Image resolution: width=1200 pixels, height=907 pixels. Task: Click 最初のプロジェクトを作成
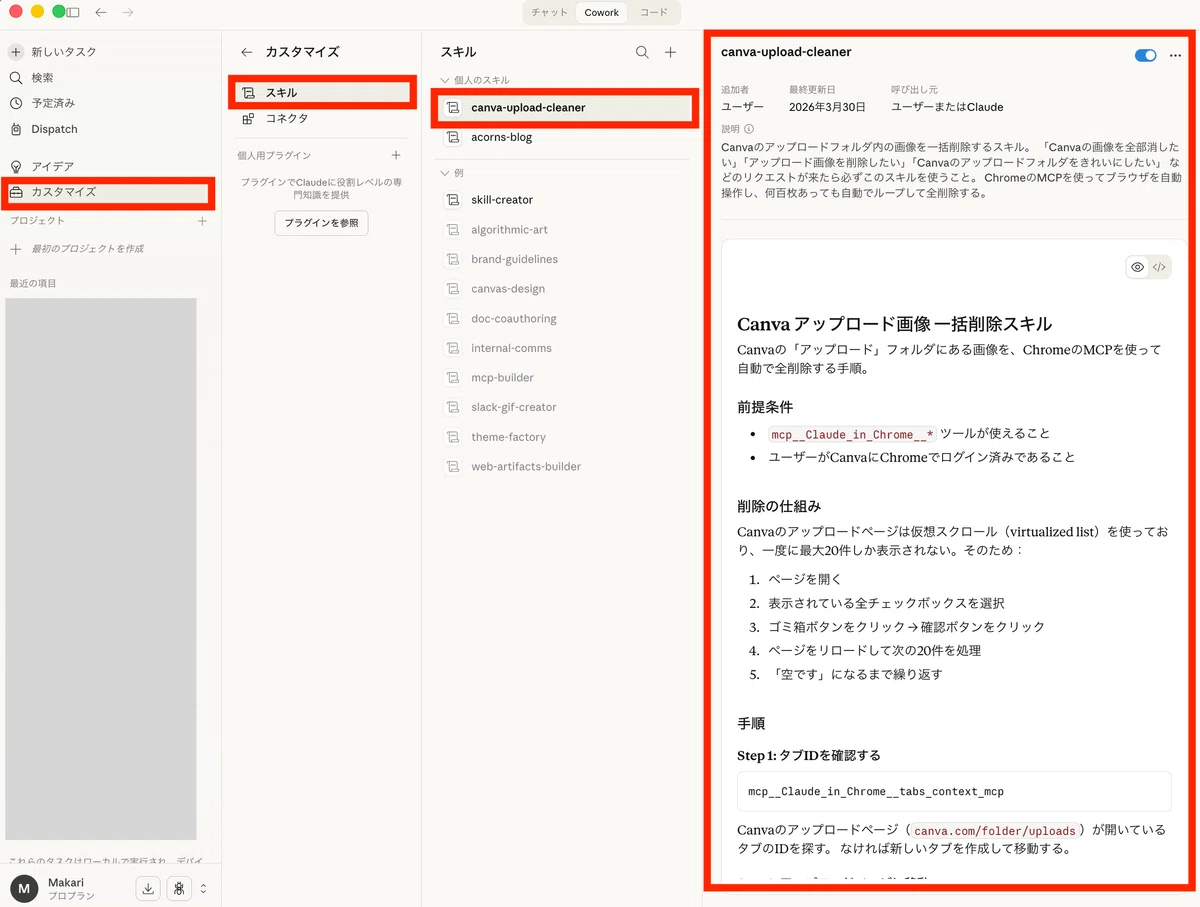point(88,248)
